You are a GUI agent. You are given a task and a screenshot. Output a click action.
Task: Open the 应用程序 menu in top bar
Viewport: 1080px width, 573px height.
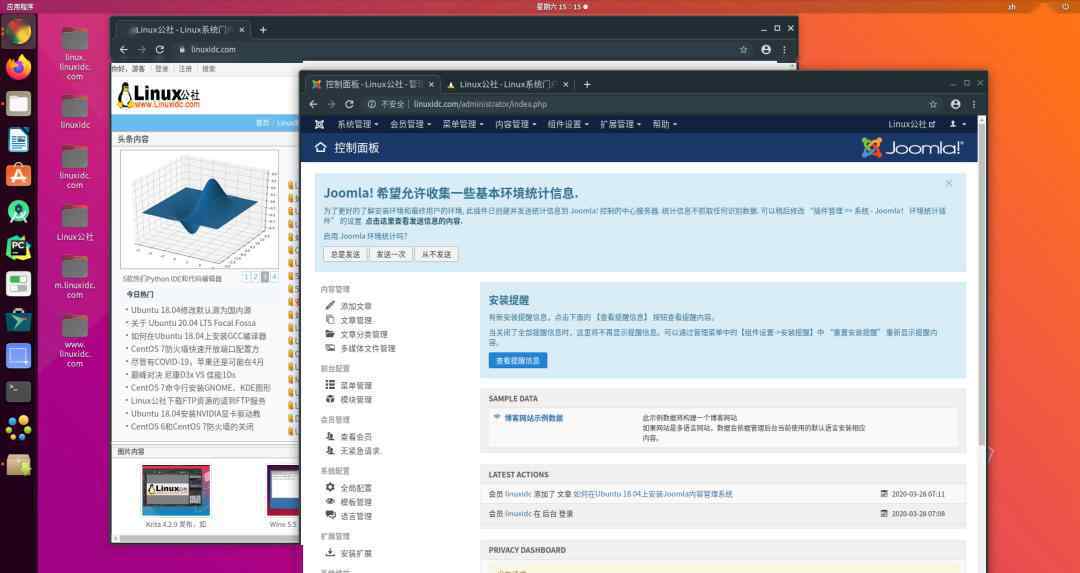click(x=20, y=6)
